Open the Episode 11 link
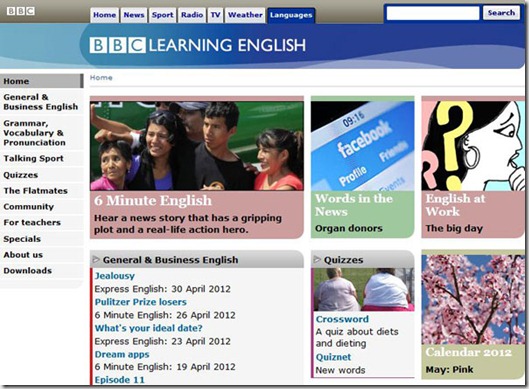529x389 pixels. (119, 380)
